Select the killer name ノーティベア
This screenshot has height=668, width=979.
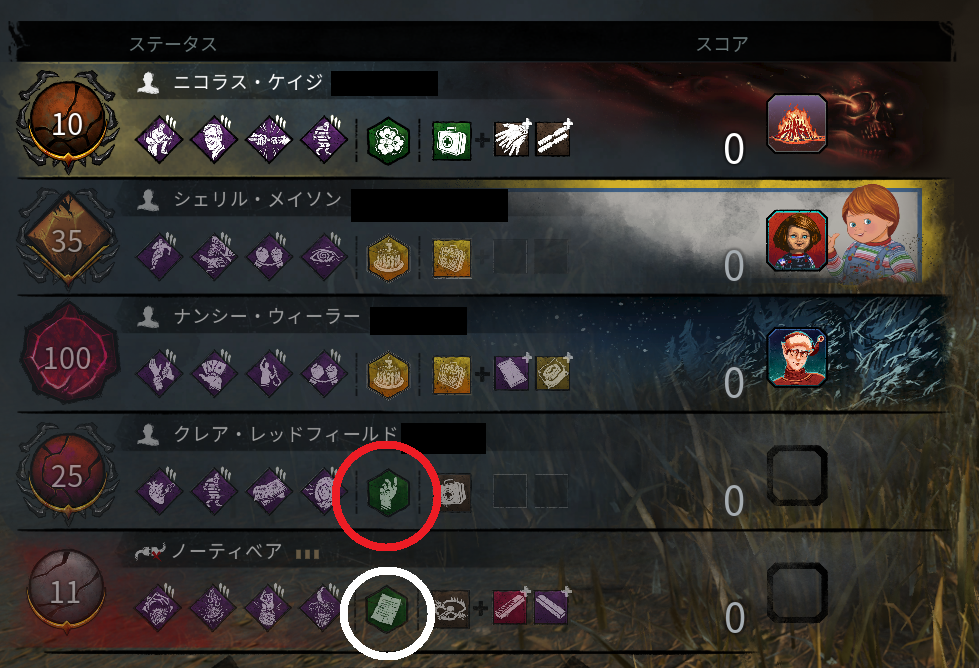(x=227, y=551)
